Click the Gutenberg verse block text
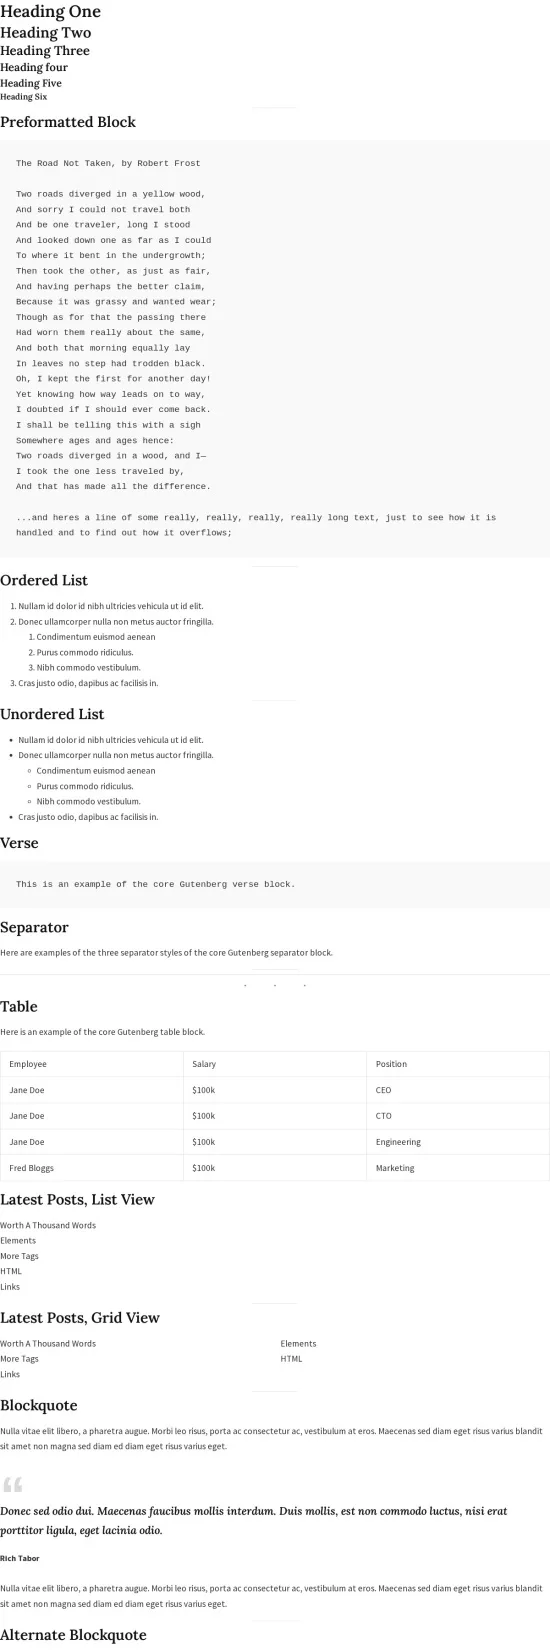Screen dimensions: 550x1650 [x=155, y=884]
